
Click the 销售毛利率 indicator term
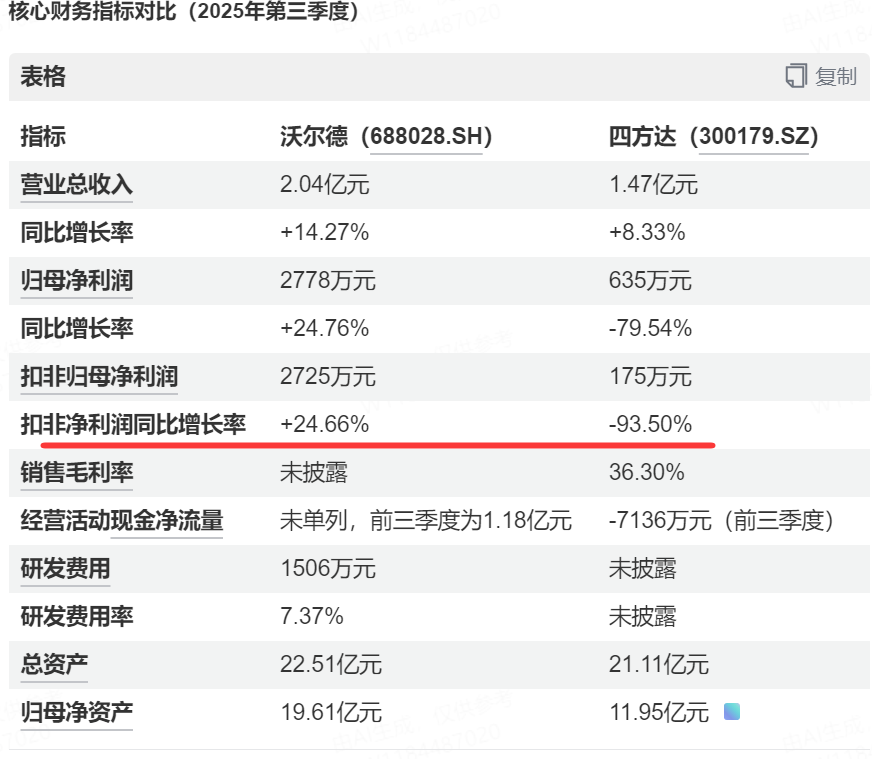click(77, 472)
